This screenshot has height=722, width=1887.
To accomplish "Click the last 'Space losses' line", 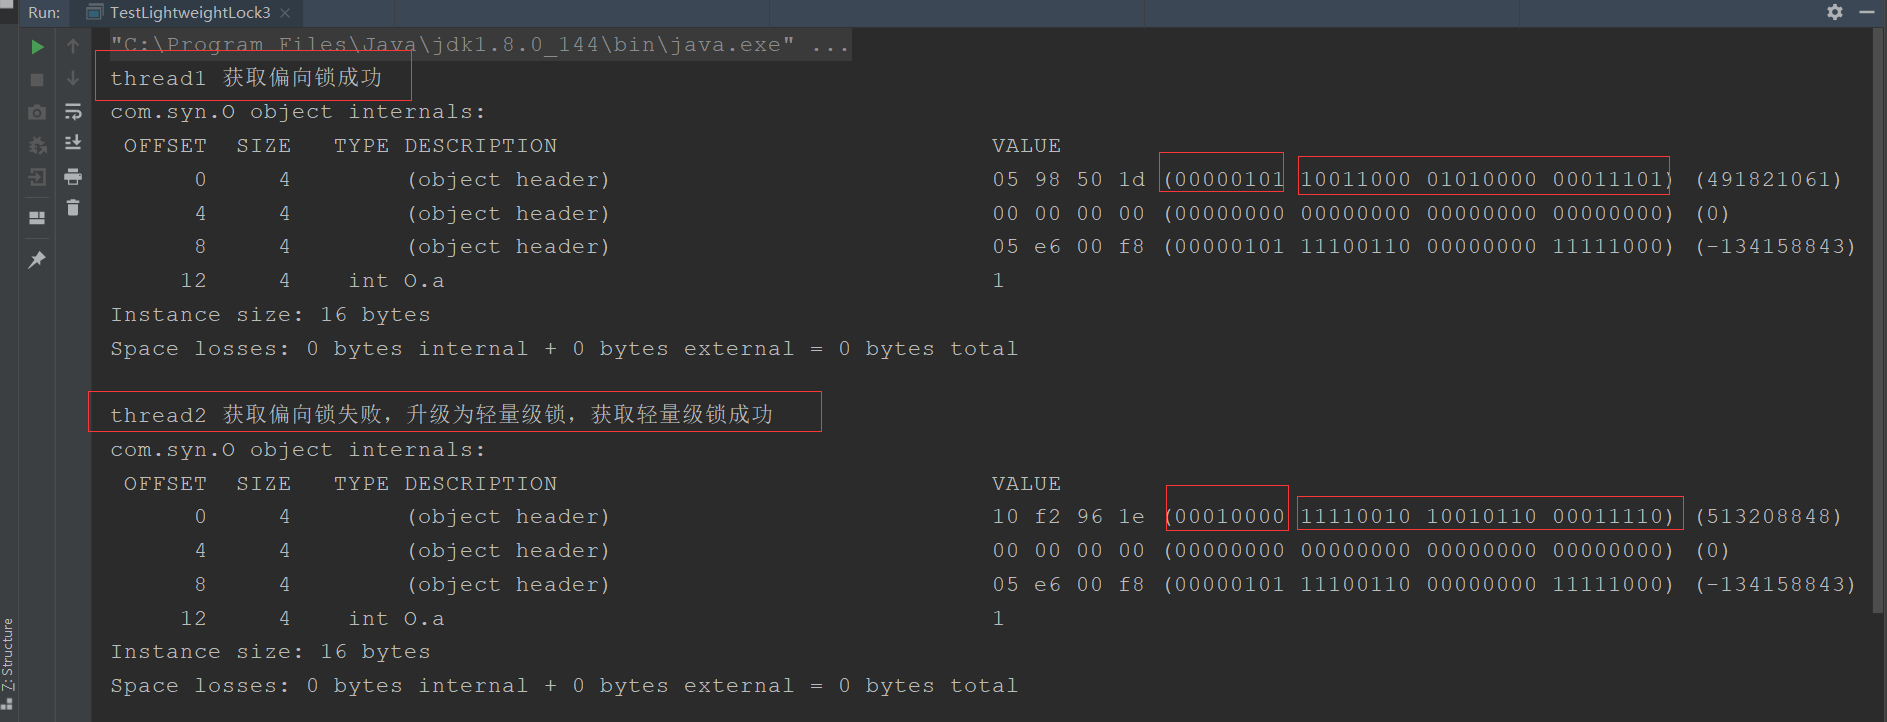I will 564,686.
